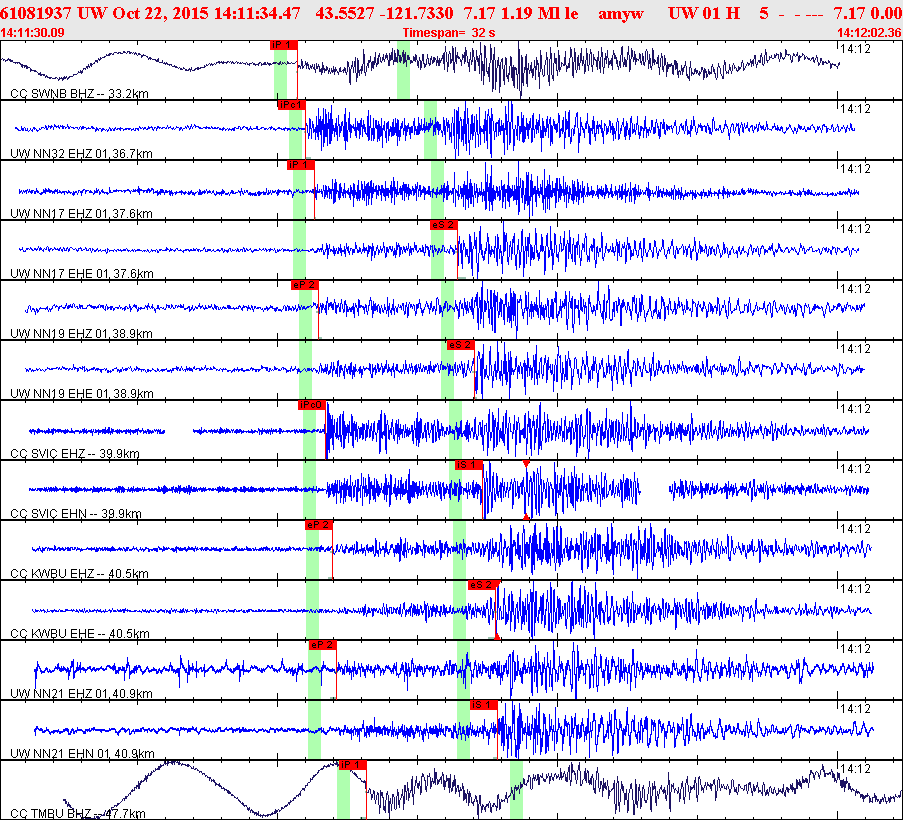The height and width of the screenshot is (820, 903).
Task: Click the eS 2 flag on NN17 EHE
Action: 444,225
